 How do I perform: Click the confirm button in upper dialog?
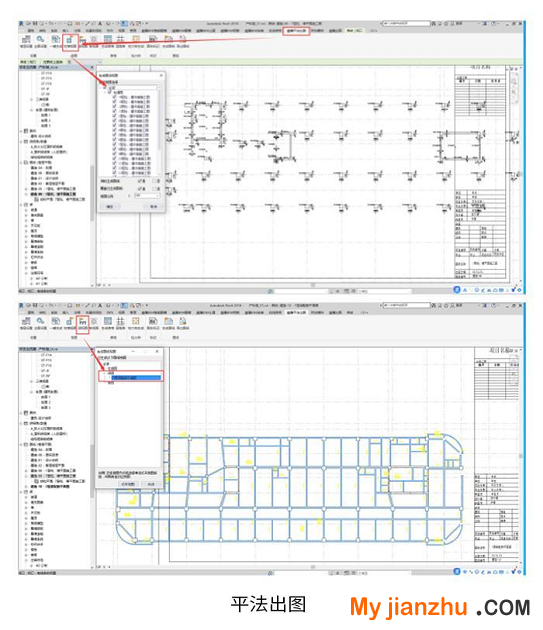[110, 207]
